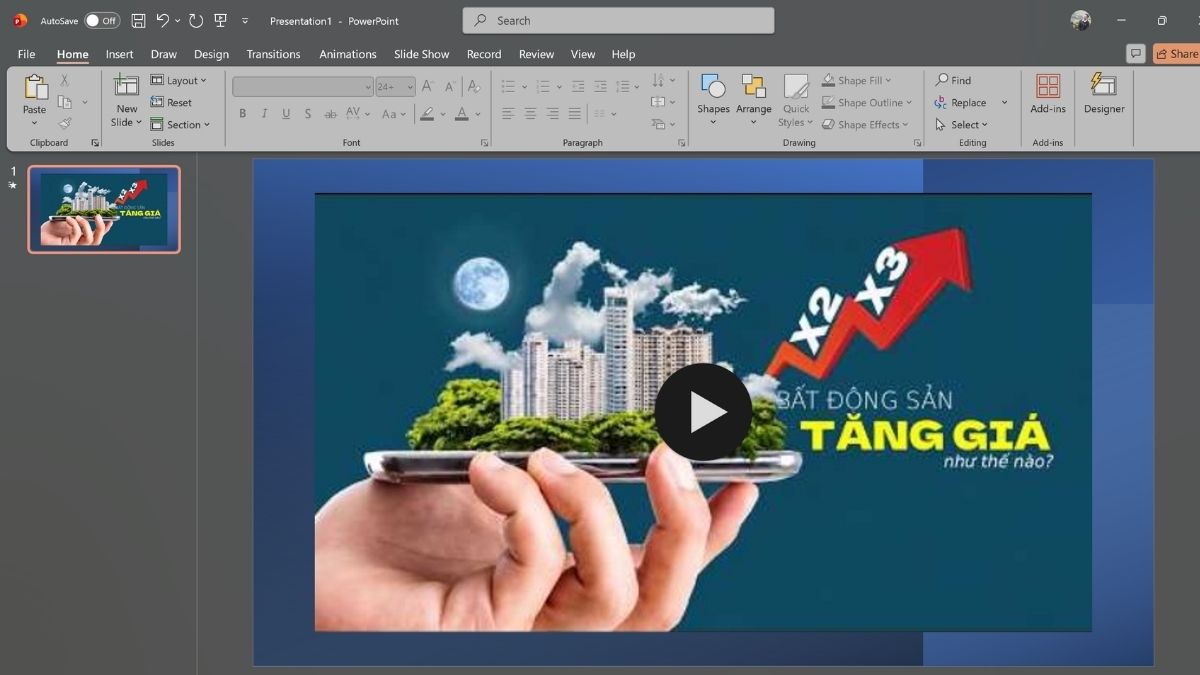Align text right
Screen dimensions: 1200x675
(553, 114)
